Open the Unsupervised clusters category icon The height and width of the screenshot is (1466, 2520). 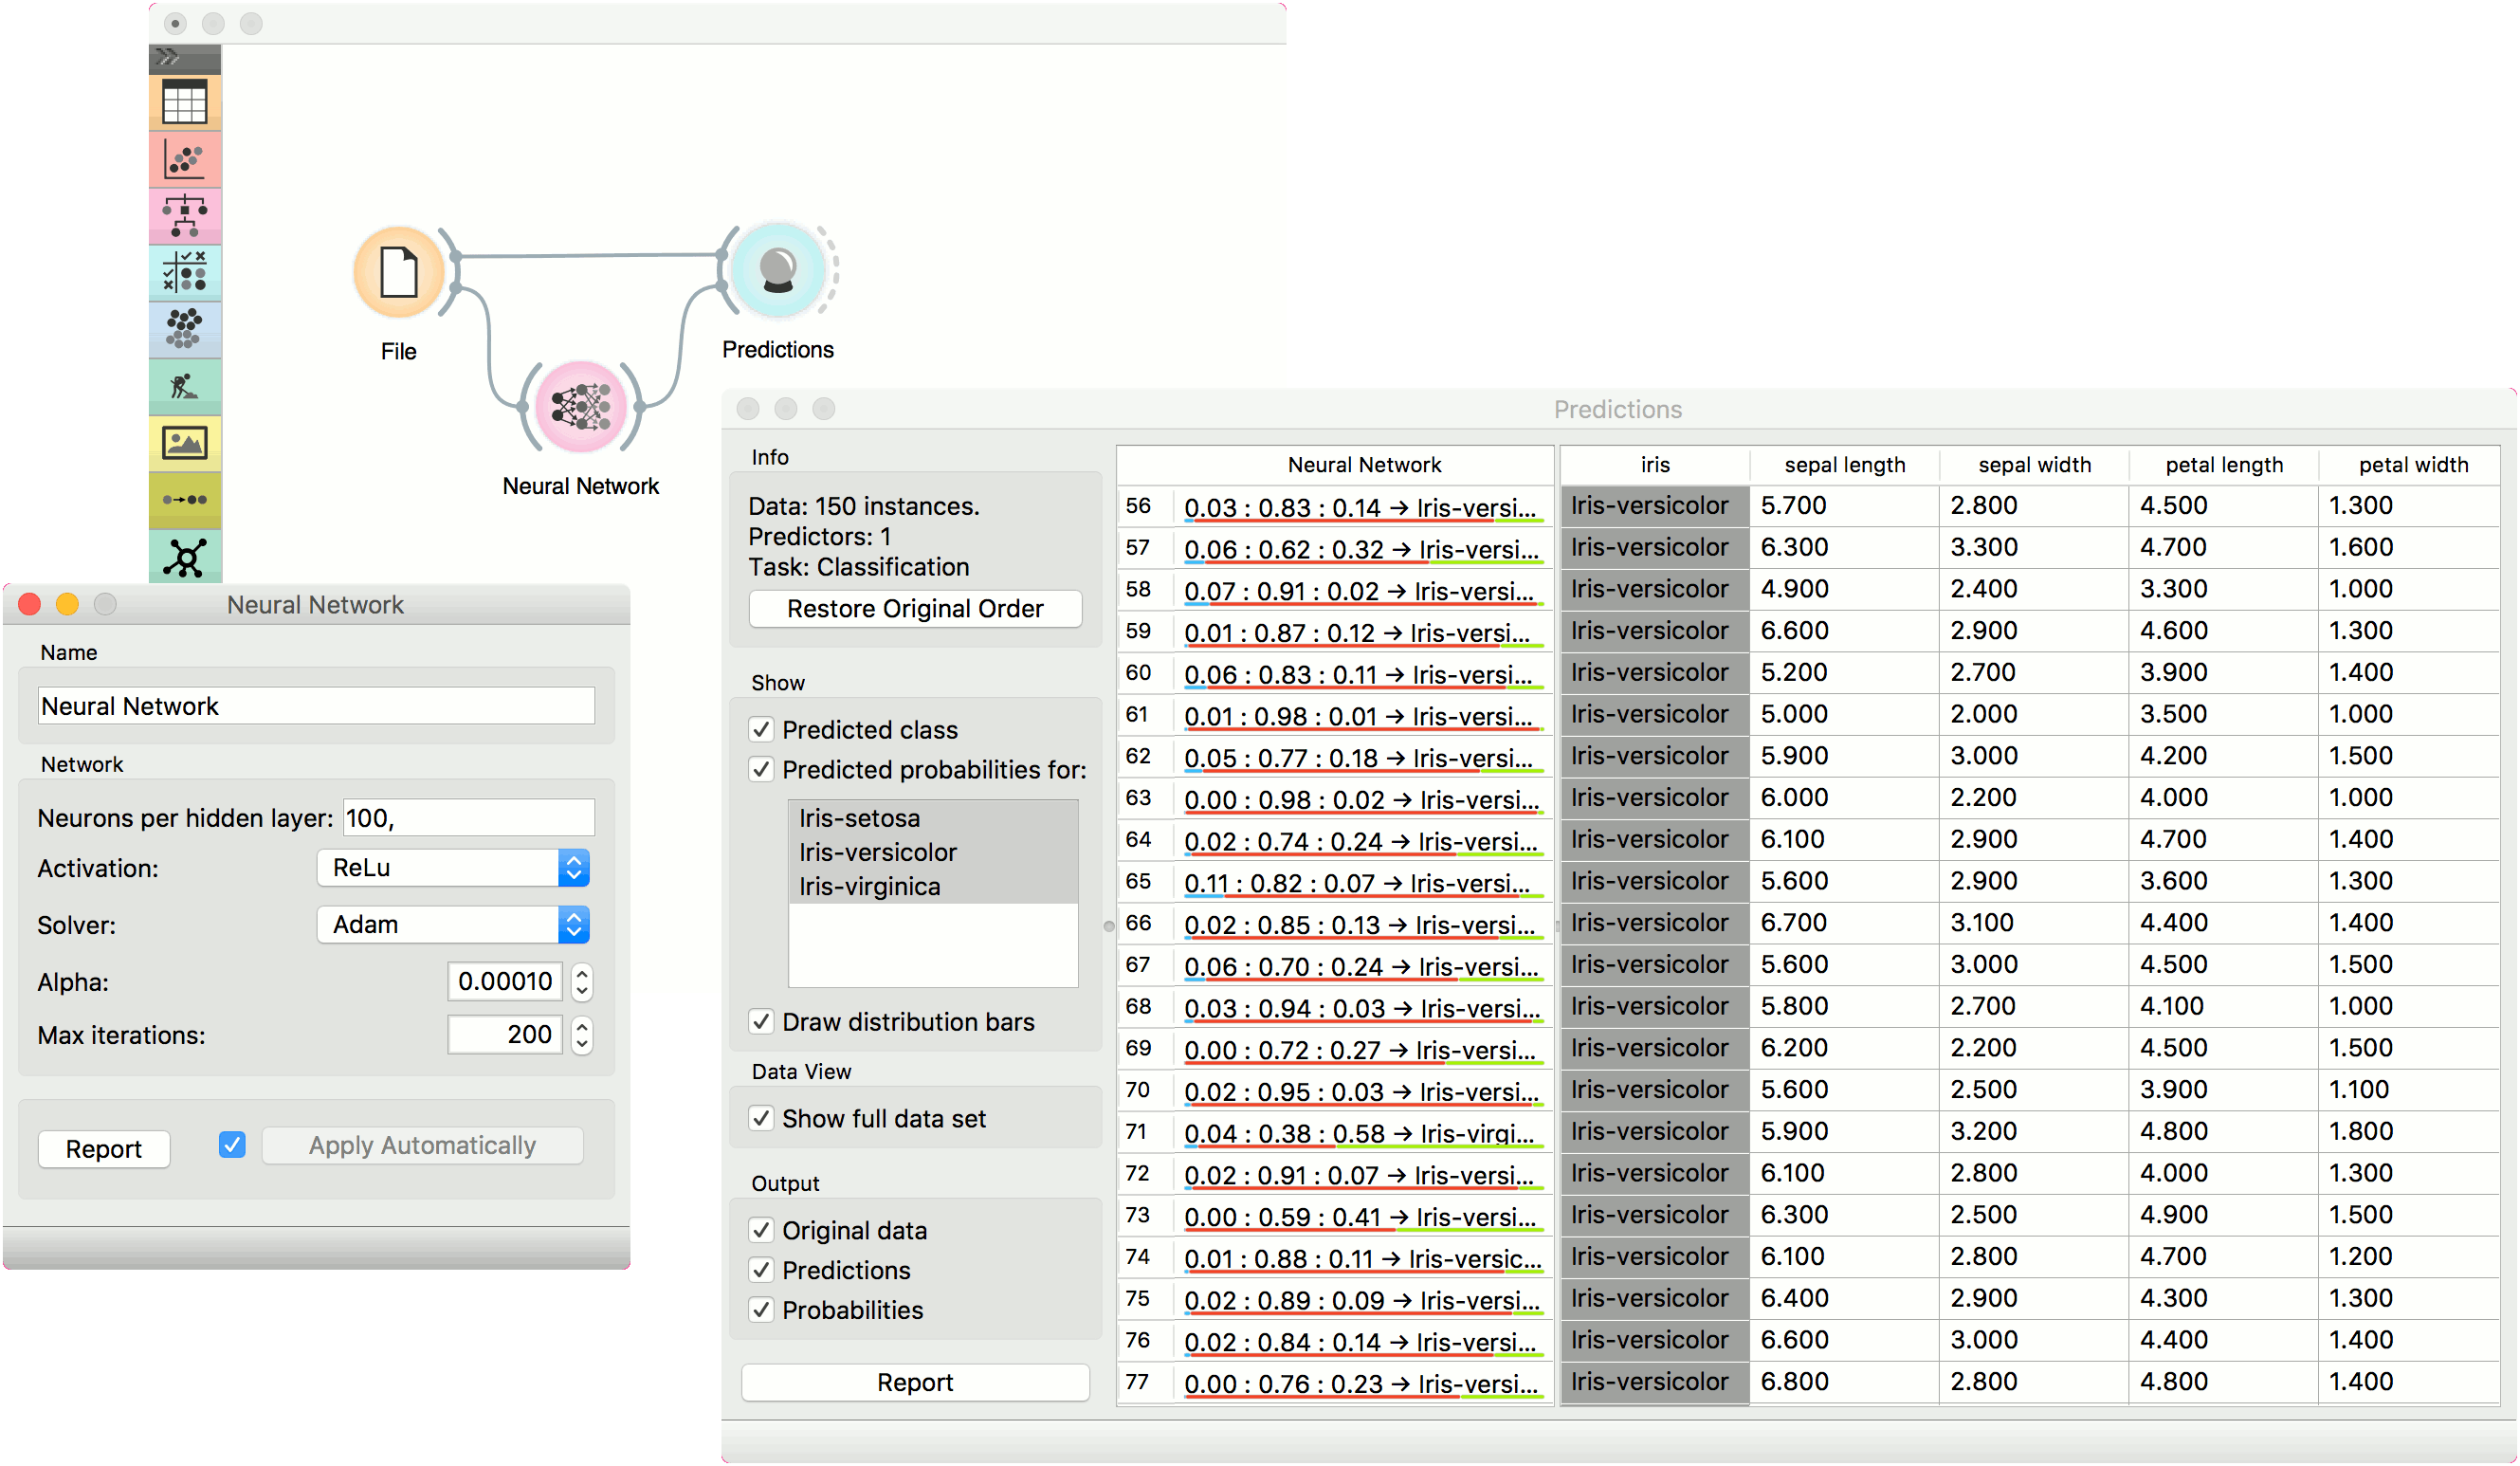(185, 328)
